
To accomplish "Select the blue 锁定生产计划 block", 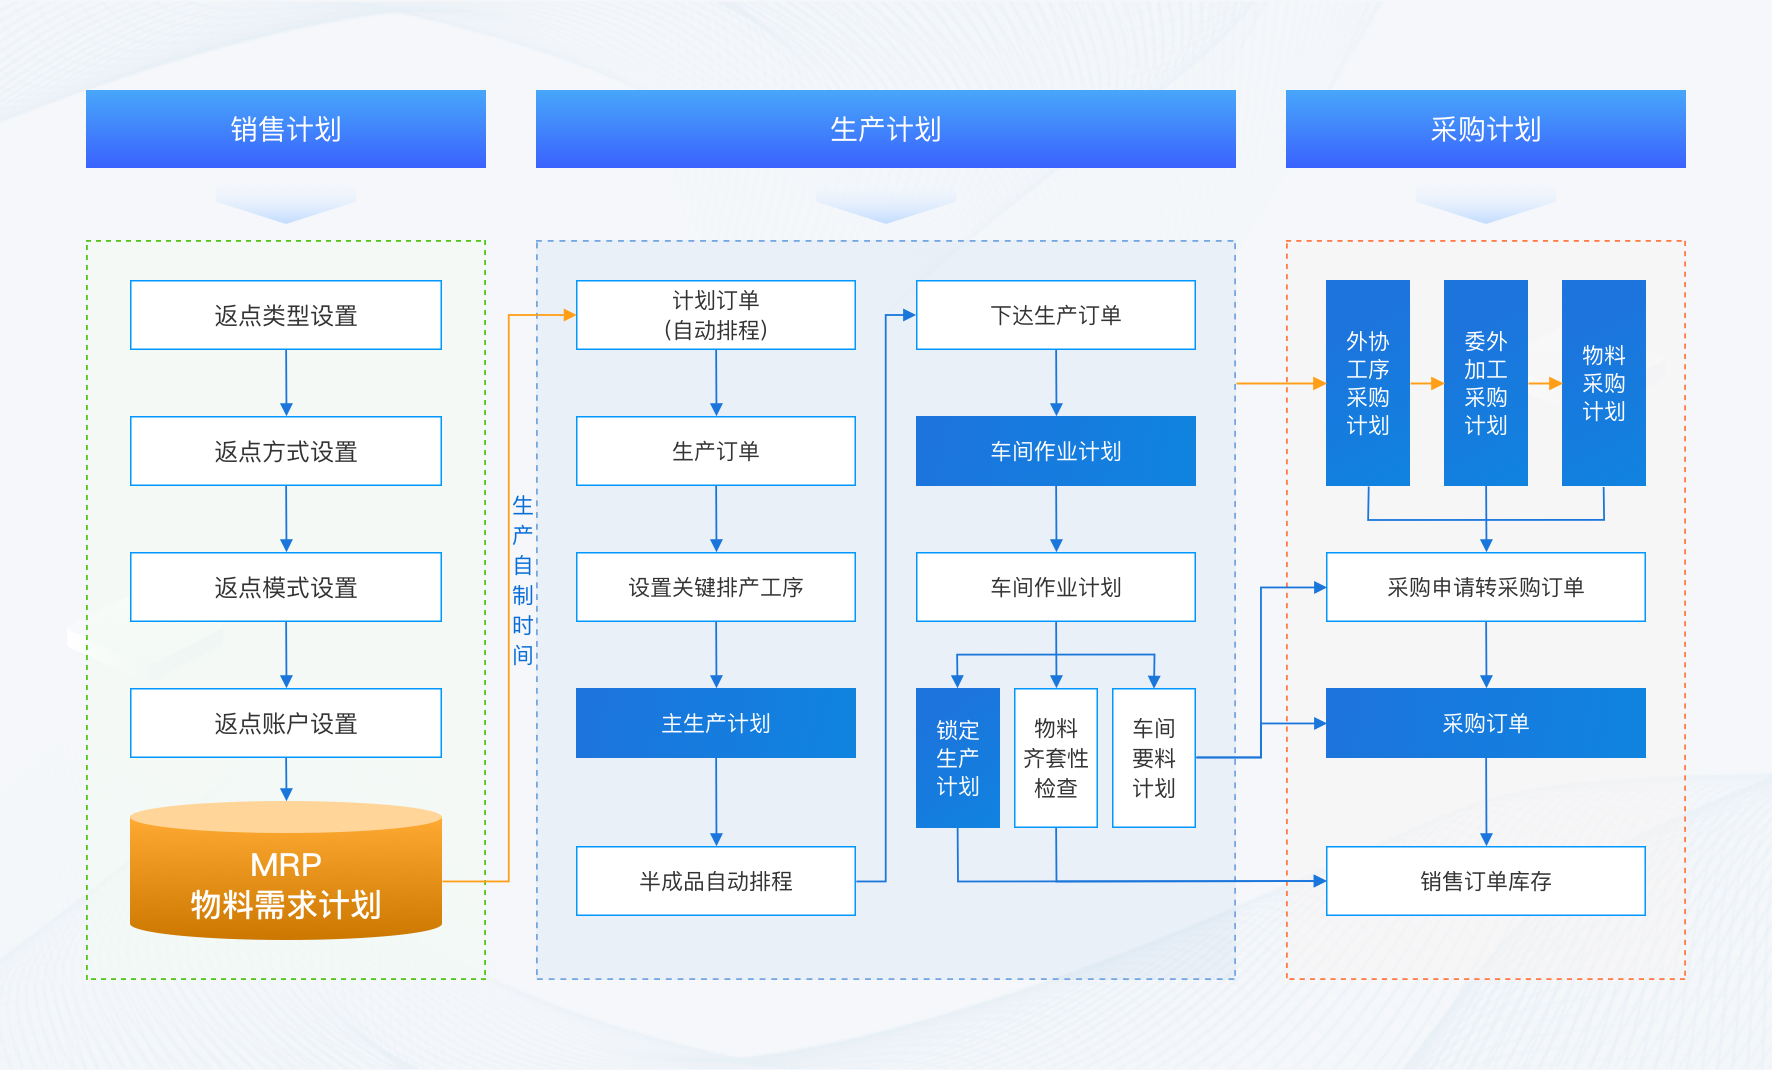I will click(958, 758).
